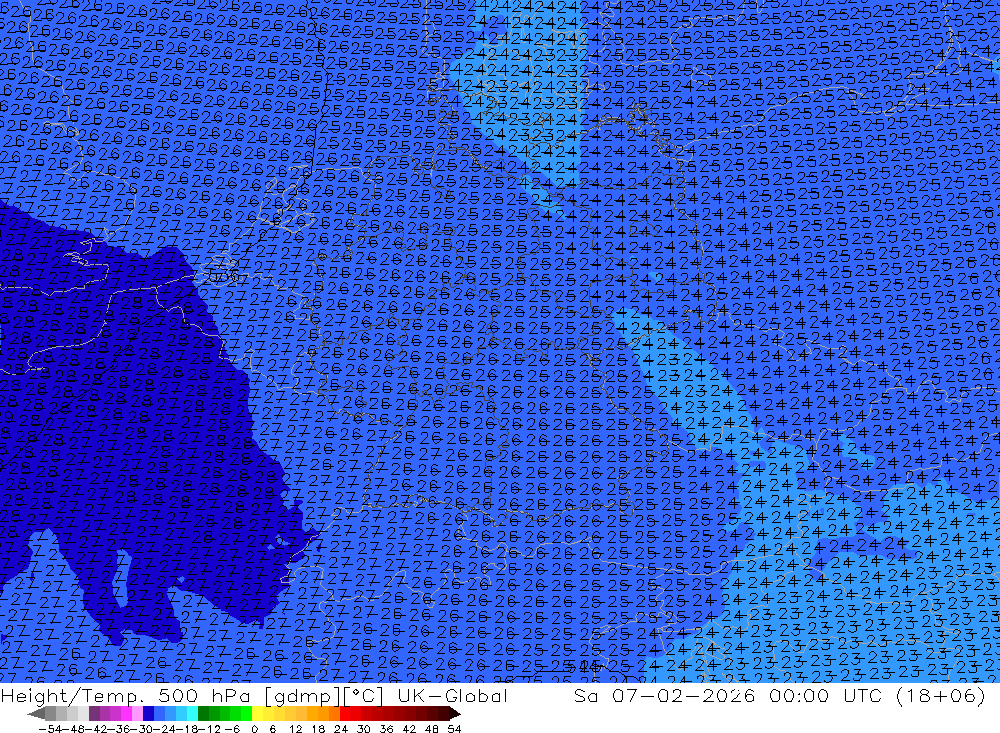Click the -54 legend value
The height and width of the screenshot is (733, 1000).
point(50,729)
